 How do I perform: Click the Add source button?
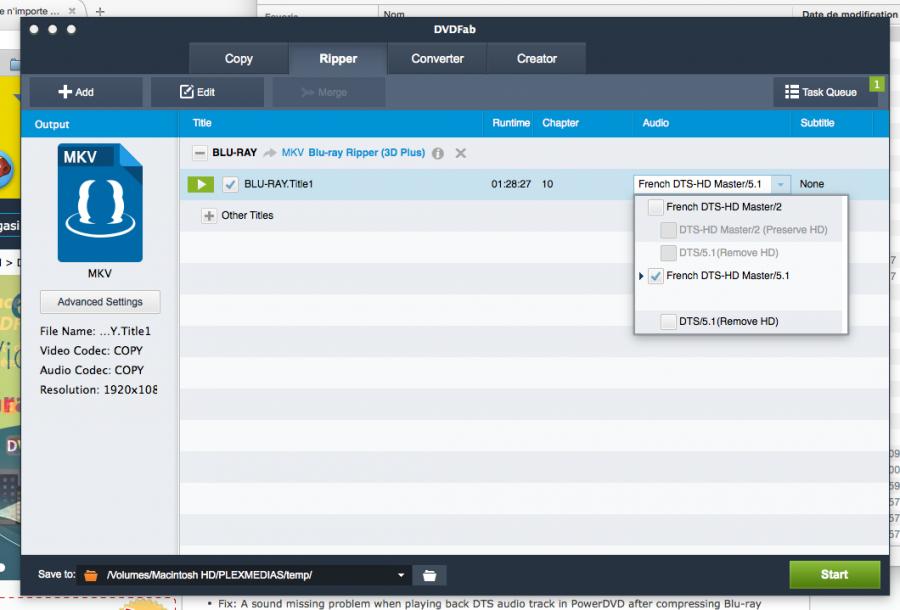pos(77,92)
